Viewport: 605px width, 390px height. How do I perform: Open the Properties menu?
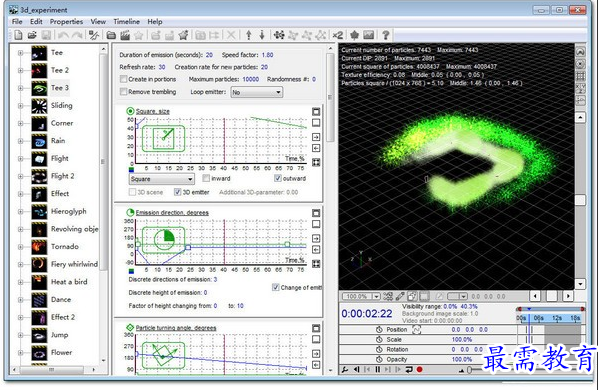[x=66, y=22]
